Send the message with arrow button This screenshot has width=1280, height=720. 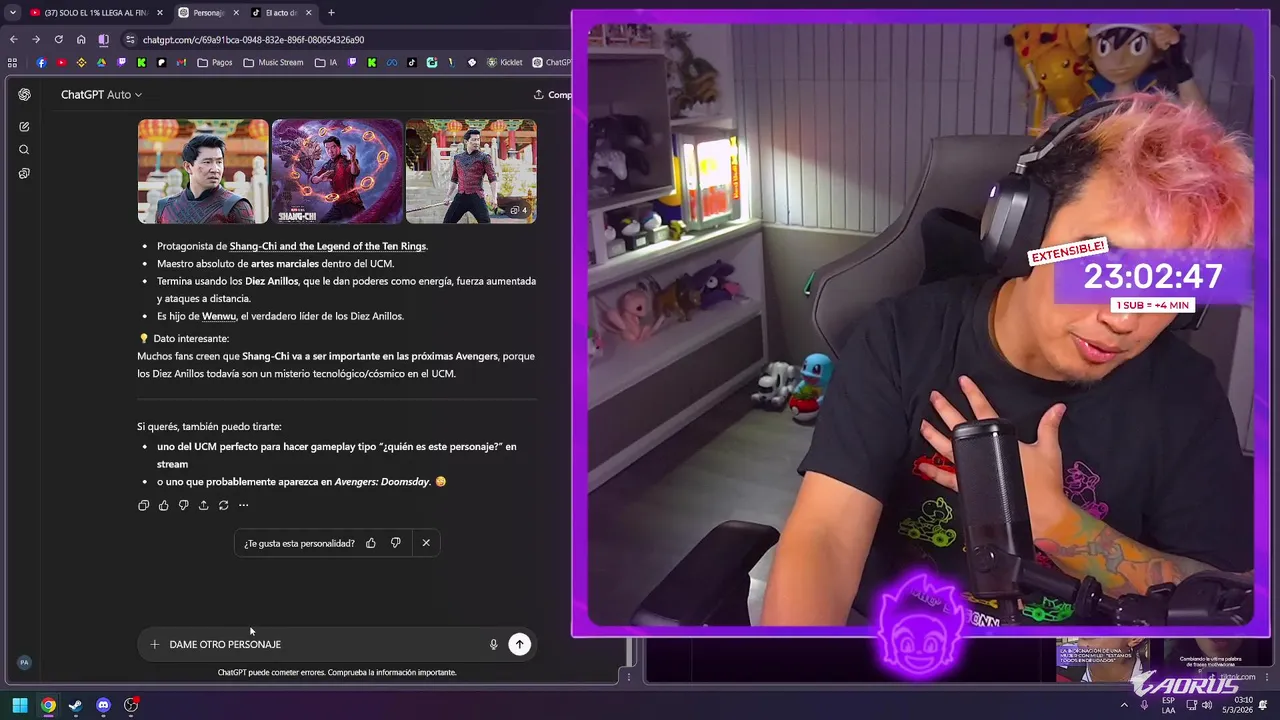point(519,644)
